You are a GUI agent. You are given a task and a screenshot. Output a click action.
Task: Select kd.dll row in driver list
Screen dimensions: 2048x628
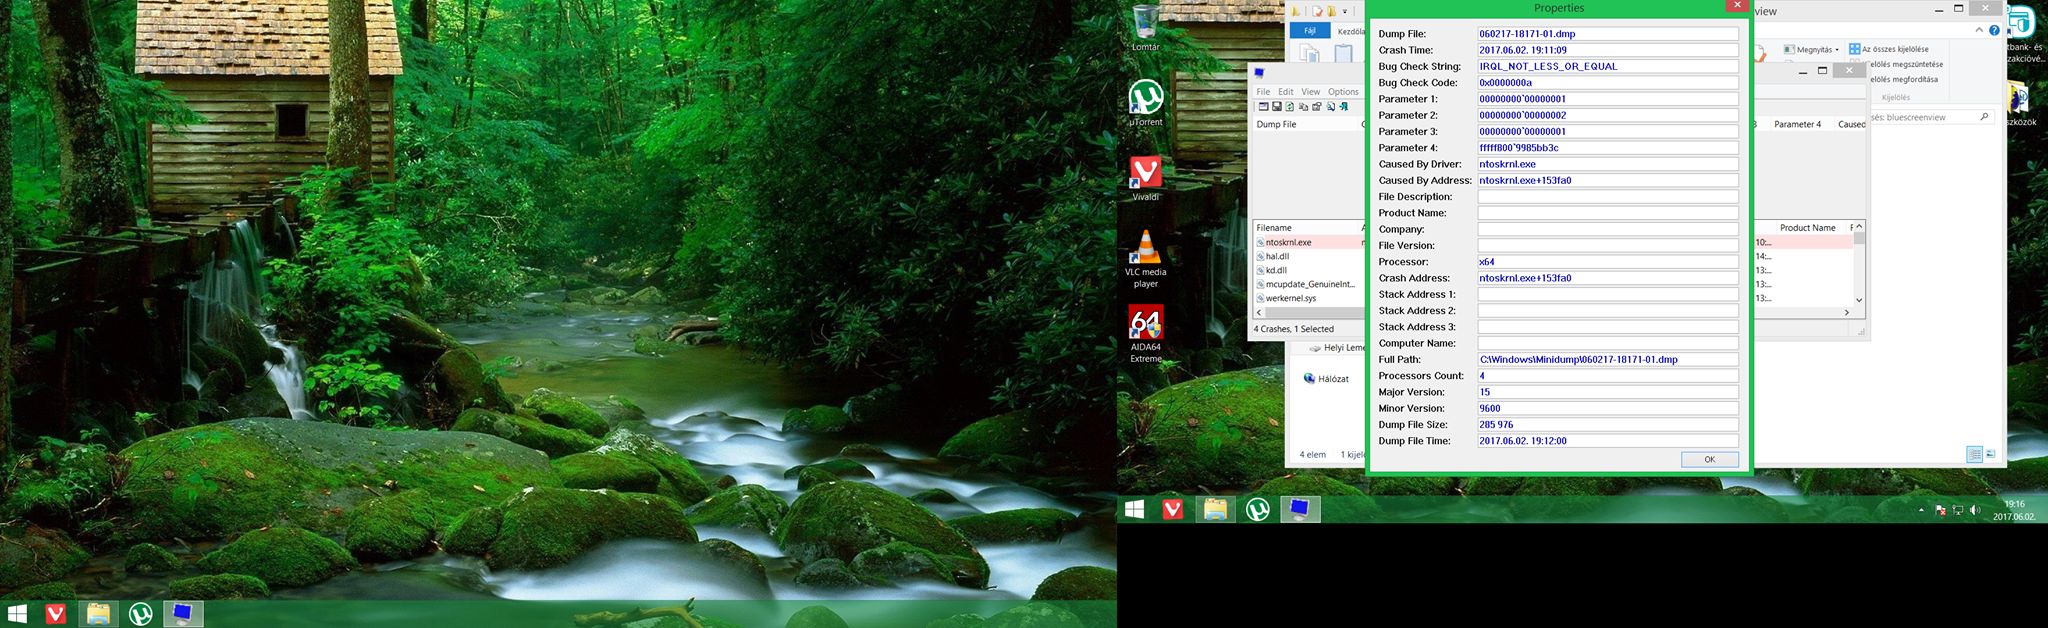pyautogui.click(x=1308, y=270)
